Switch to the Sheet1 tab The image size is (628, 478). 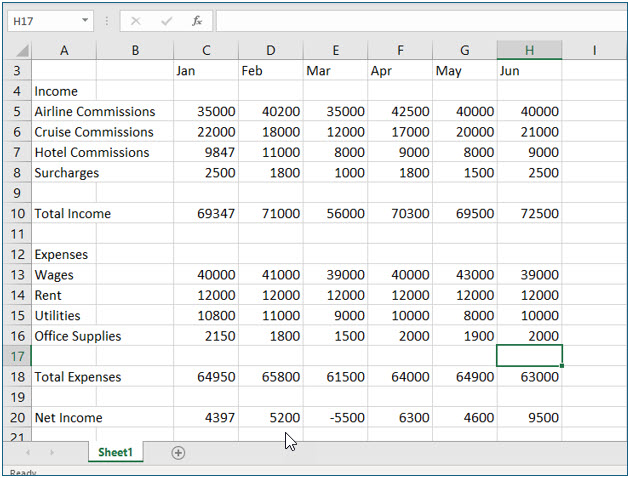coord(115,452)
